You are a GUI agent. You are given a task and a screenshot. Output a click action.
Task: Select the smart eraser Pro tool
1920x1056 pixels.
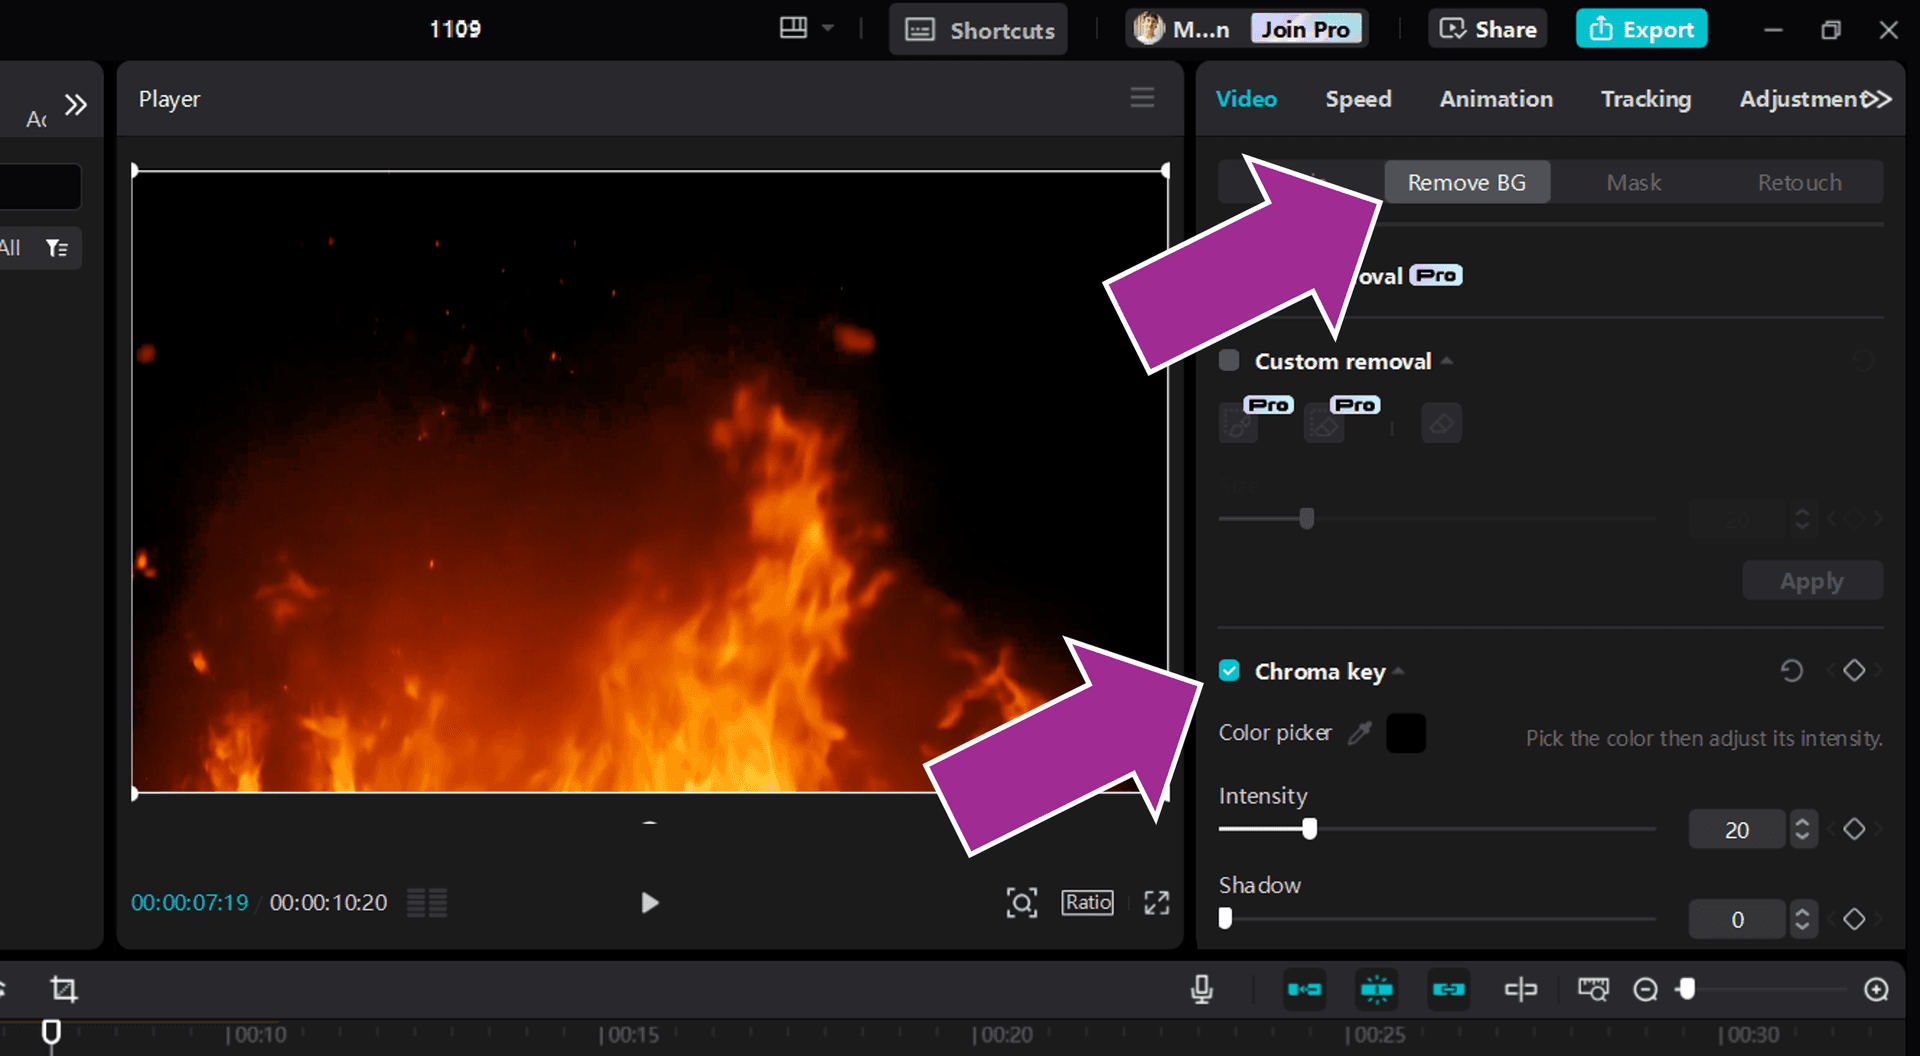[x=1325, y=423]
